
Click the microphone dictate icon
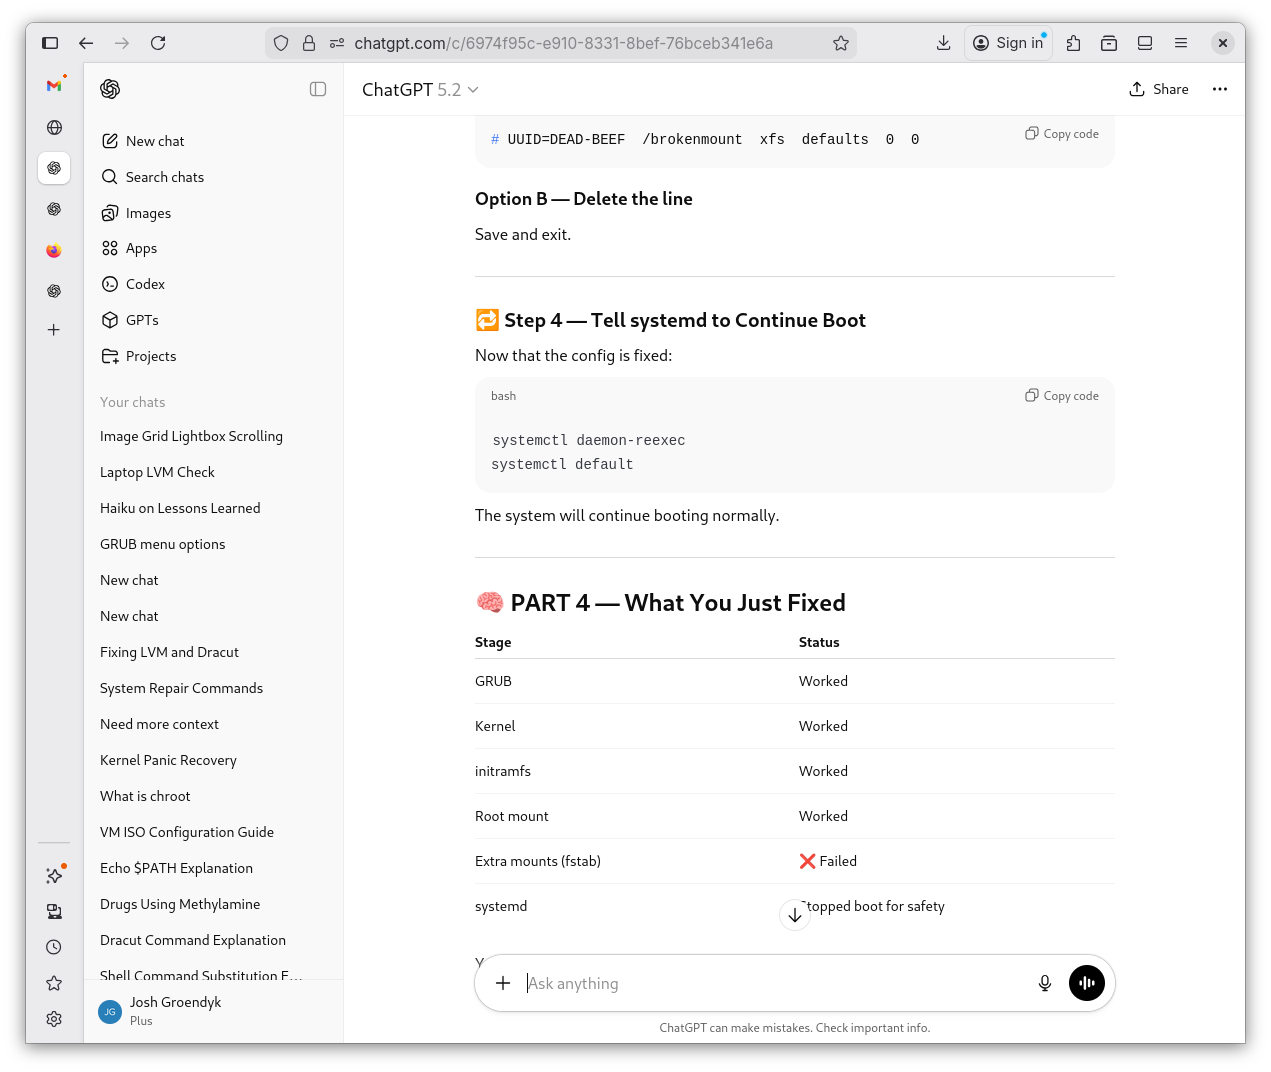(1044, 983)
